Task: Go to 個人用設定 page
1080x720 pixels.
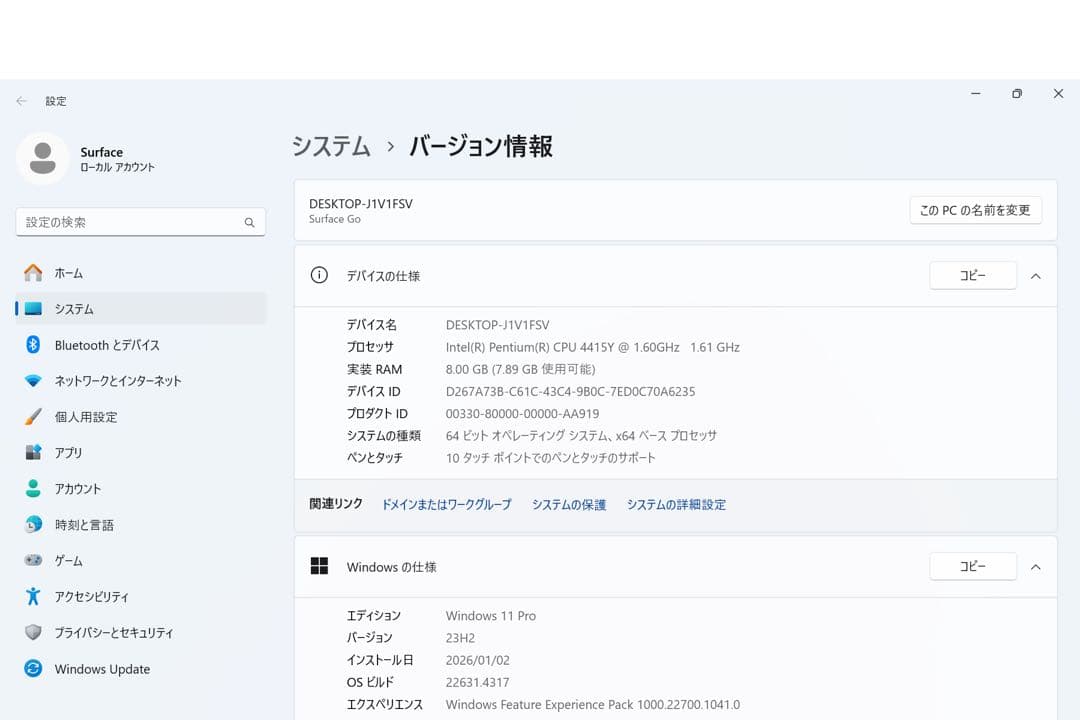Action: click(x=141, y=416)
